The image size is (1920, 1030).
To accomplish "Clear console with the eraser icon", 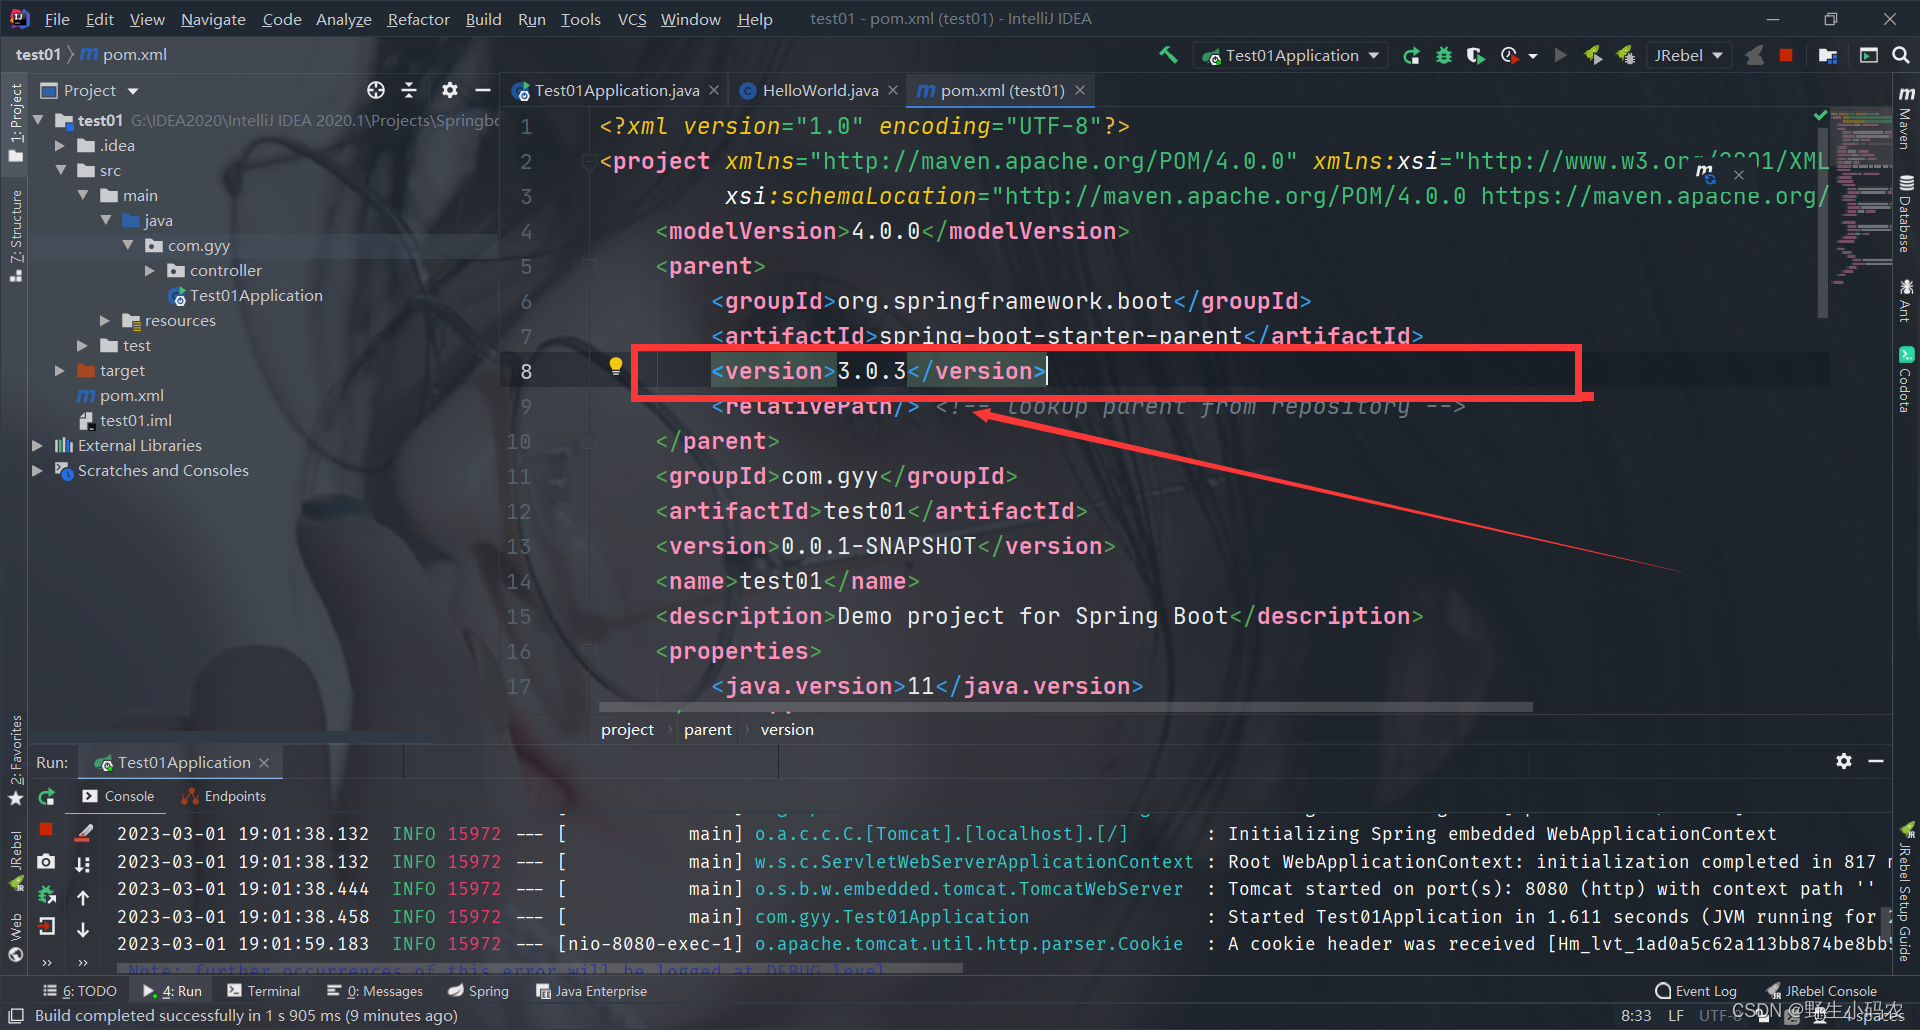I will pyautogui.click(x=84, y=832).
